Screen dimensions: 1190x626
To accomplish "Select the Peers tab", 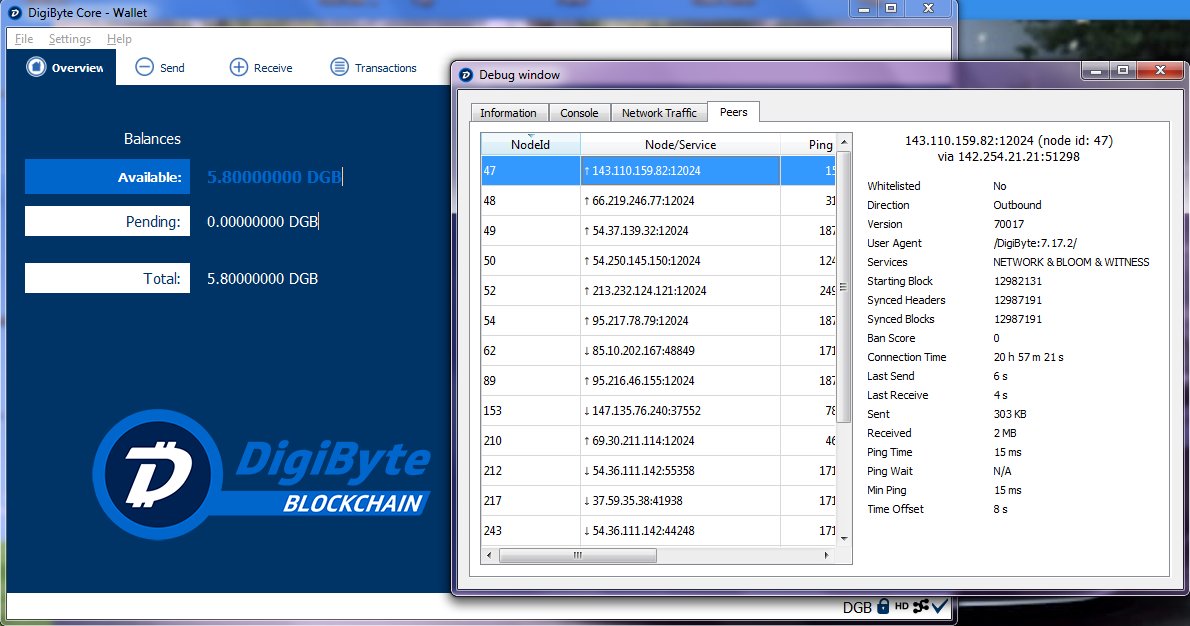I will click(x=733, y=112).
